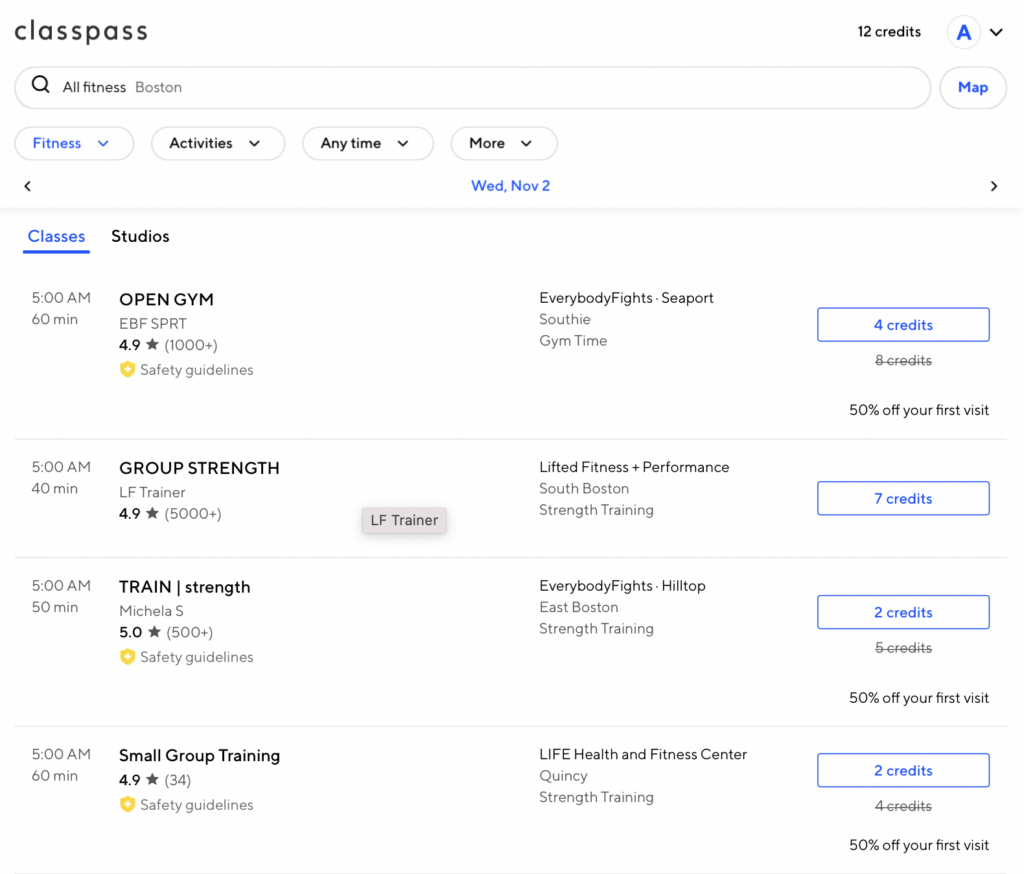This screenshot has height=874, width=1024.
Task: Open the Map view
Action: [x=972, y=87]
